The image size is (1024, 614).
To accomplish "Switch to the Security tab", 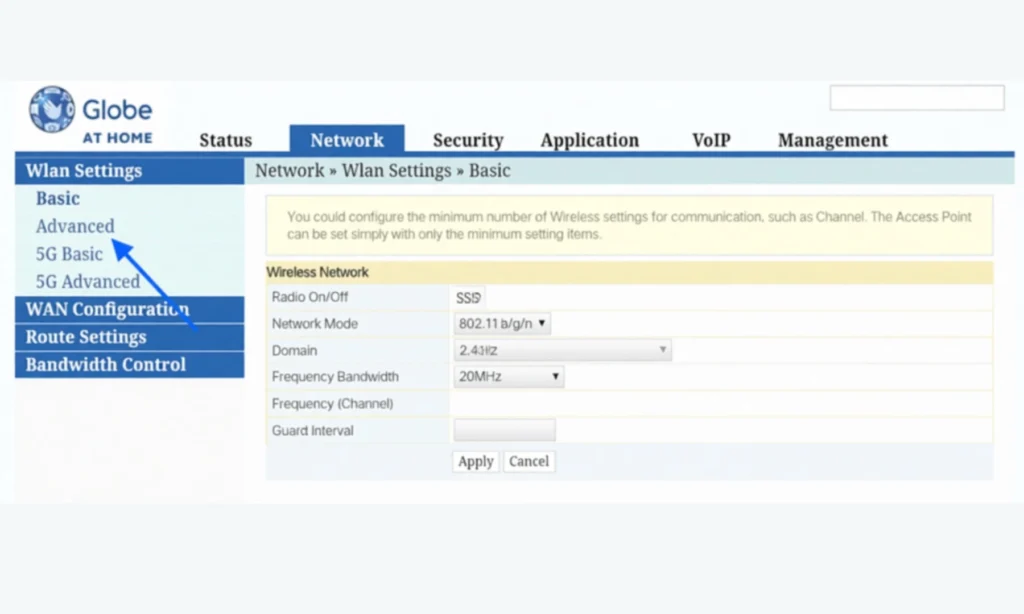I will coord(468,140).
